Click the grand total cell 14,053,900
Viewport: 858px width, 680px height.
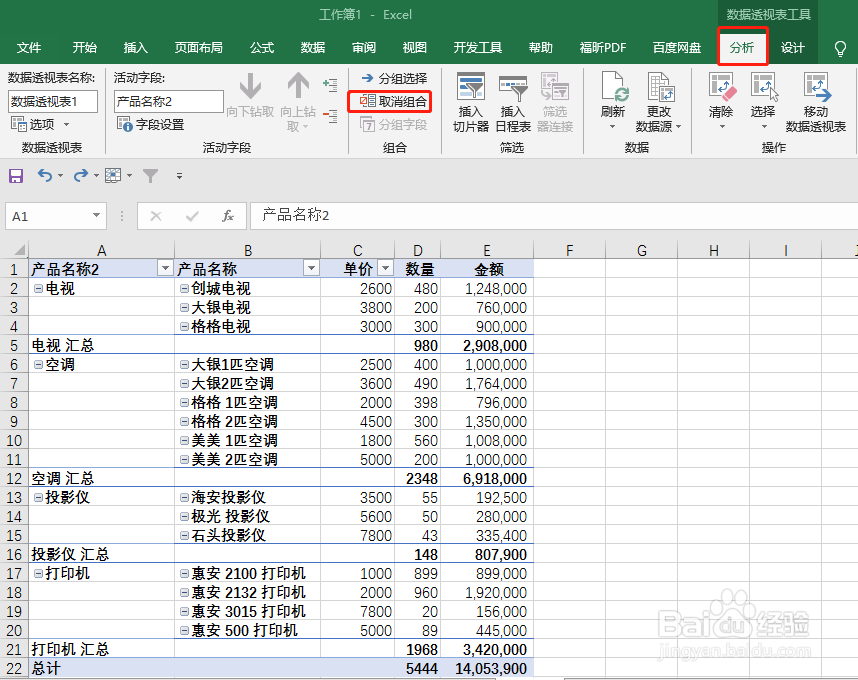(487, 669)
